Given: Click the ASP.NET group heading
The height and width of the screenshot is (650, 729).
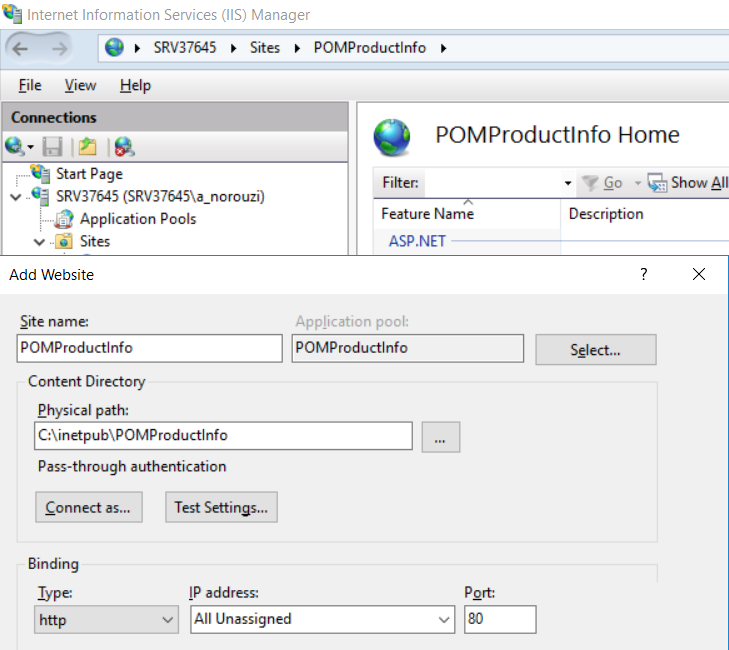Looking at the screenshot, I should coord(417,241).
